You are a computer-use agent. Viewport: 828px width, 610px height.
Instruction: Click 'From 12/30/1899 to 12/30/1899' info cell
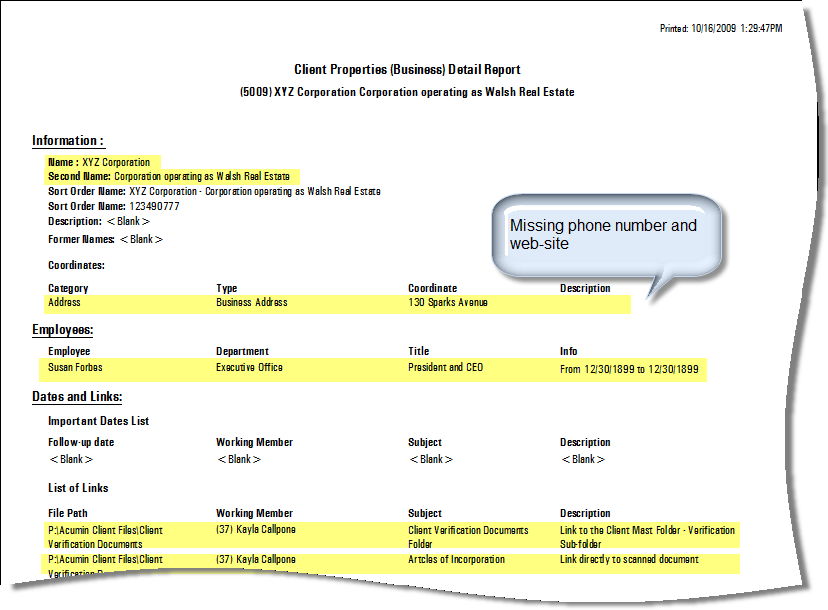pos(629,369)
